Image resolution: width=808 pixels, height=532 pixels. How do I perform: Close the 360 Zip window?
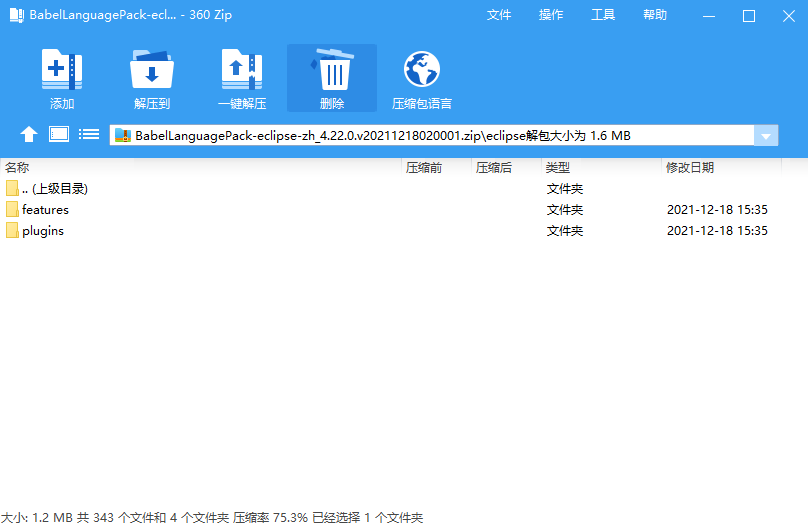click(x=788, y=16)
